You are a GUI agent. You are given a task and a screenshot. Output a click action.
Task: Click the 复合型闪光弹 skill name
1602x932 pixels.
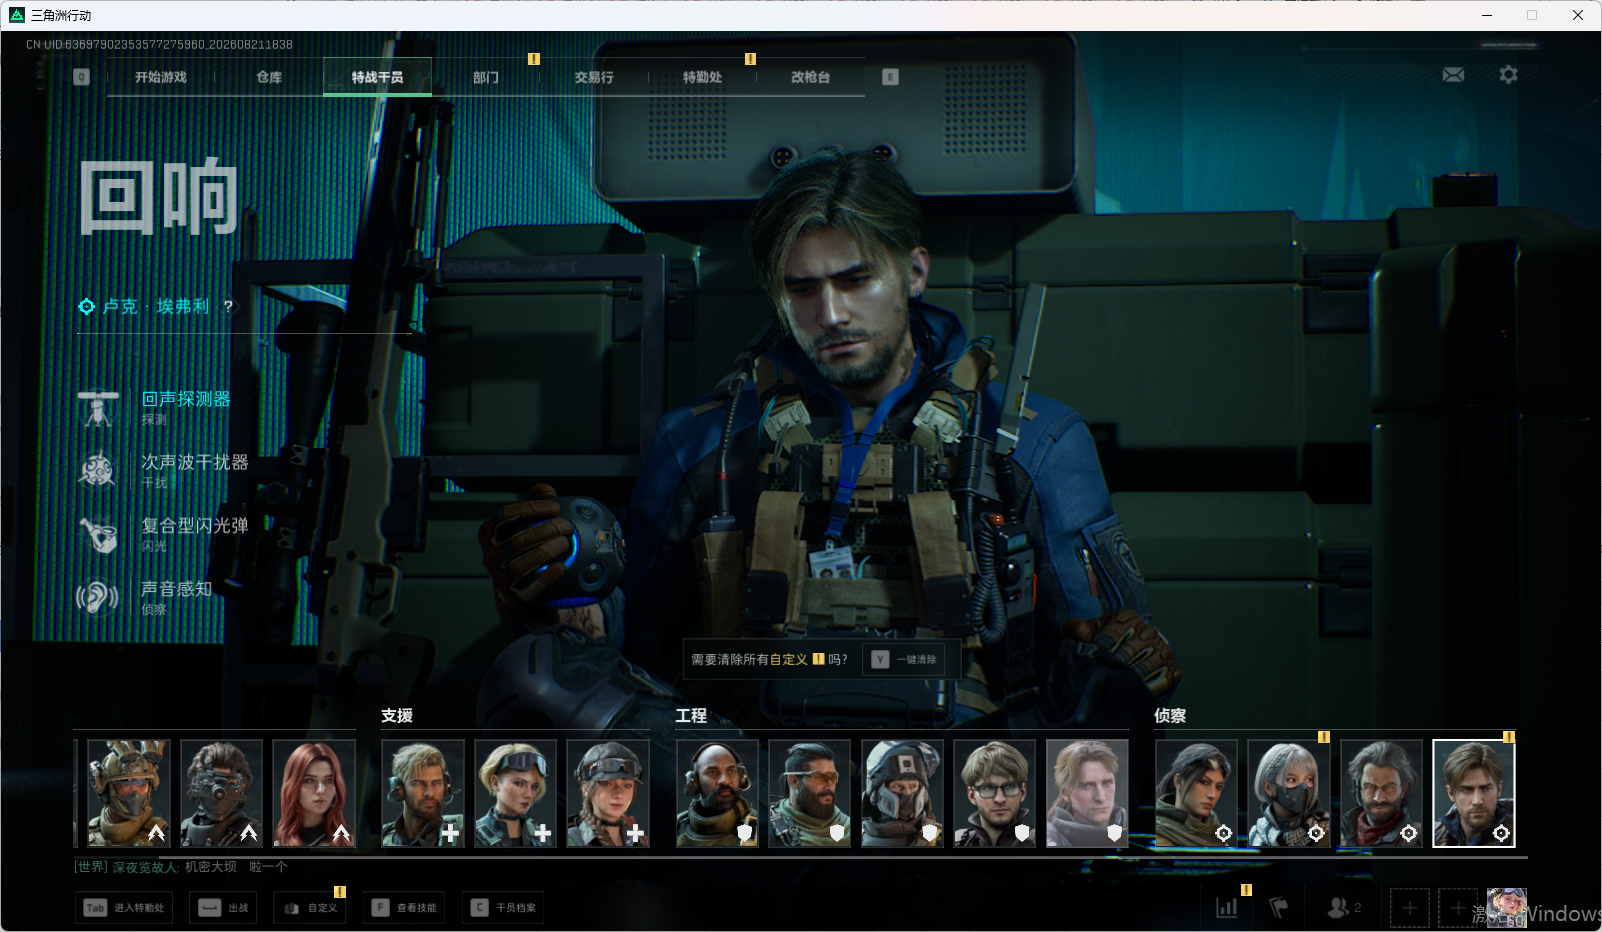[195, 525]
